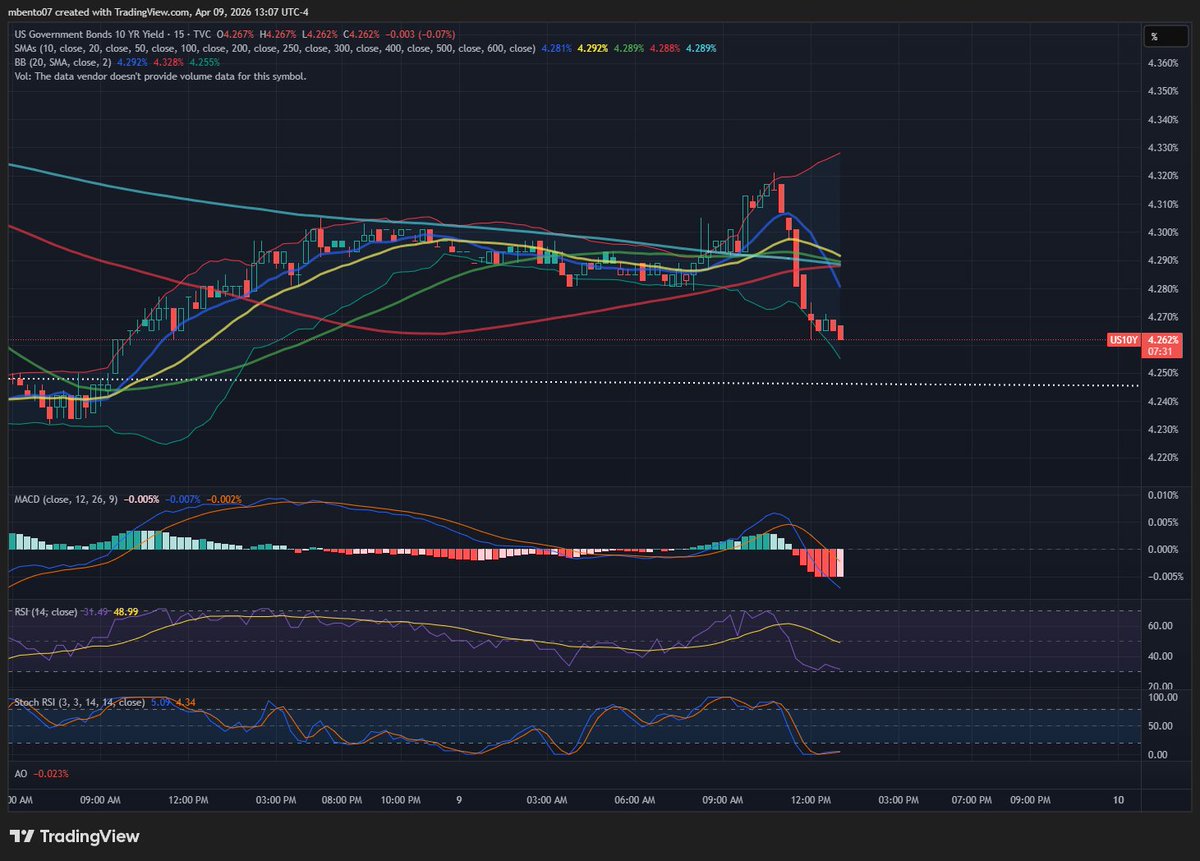Click 0.010% on the MACD scale
The height and width of the screenshot is (861, 1200).
[1164, 495]
